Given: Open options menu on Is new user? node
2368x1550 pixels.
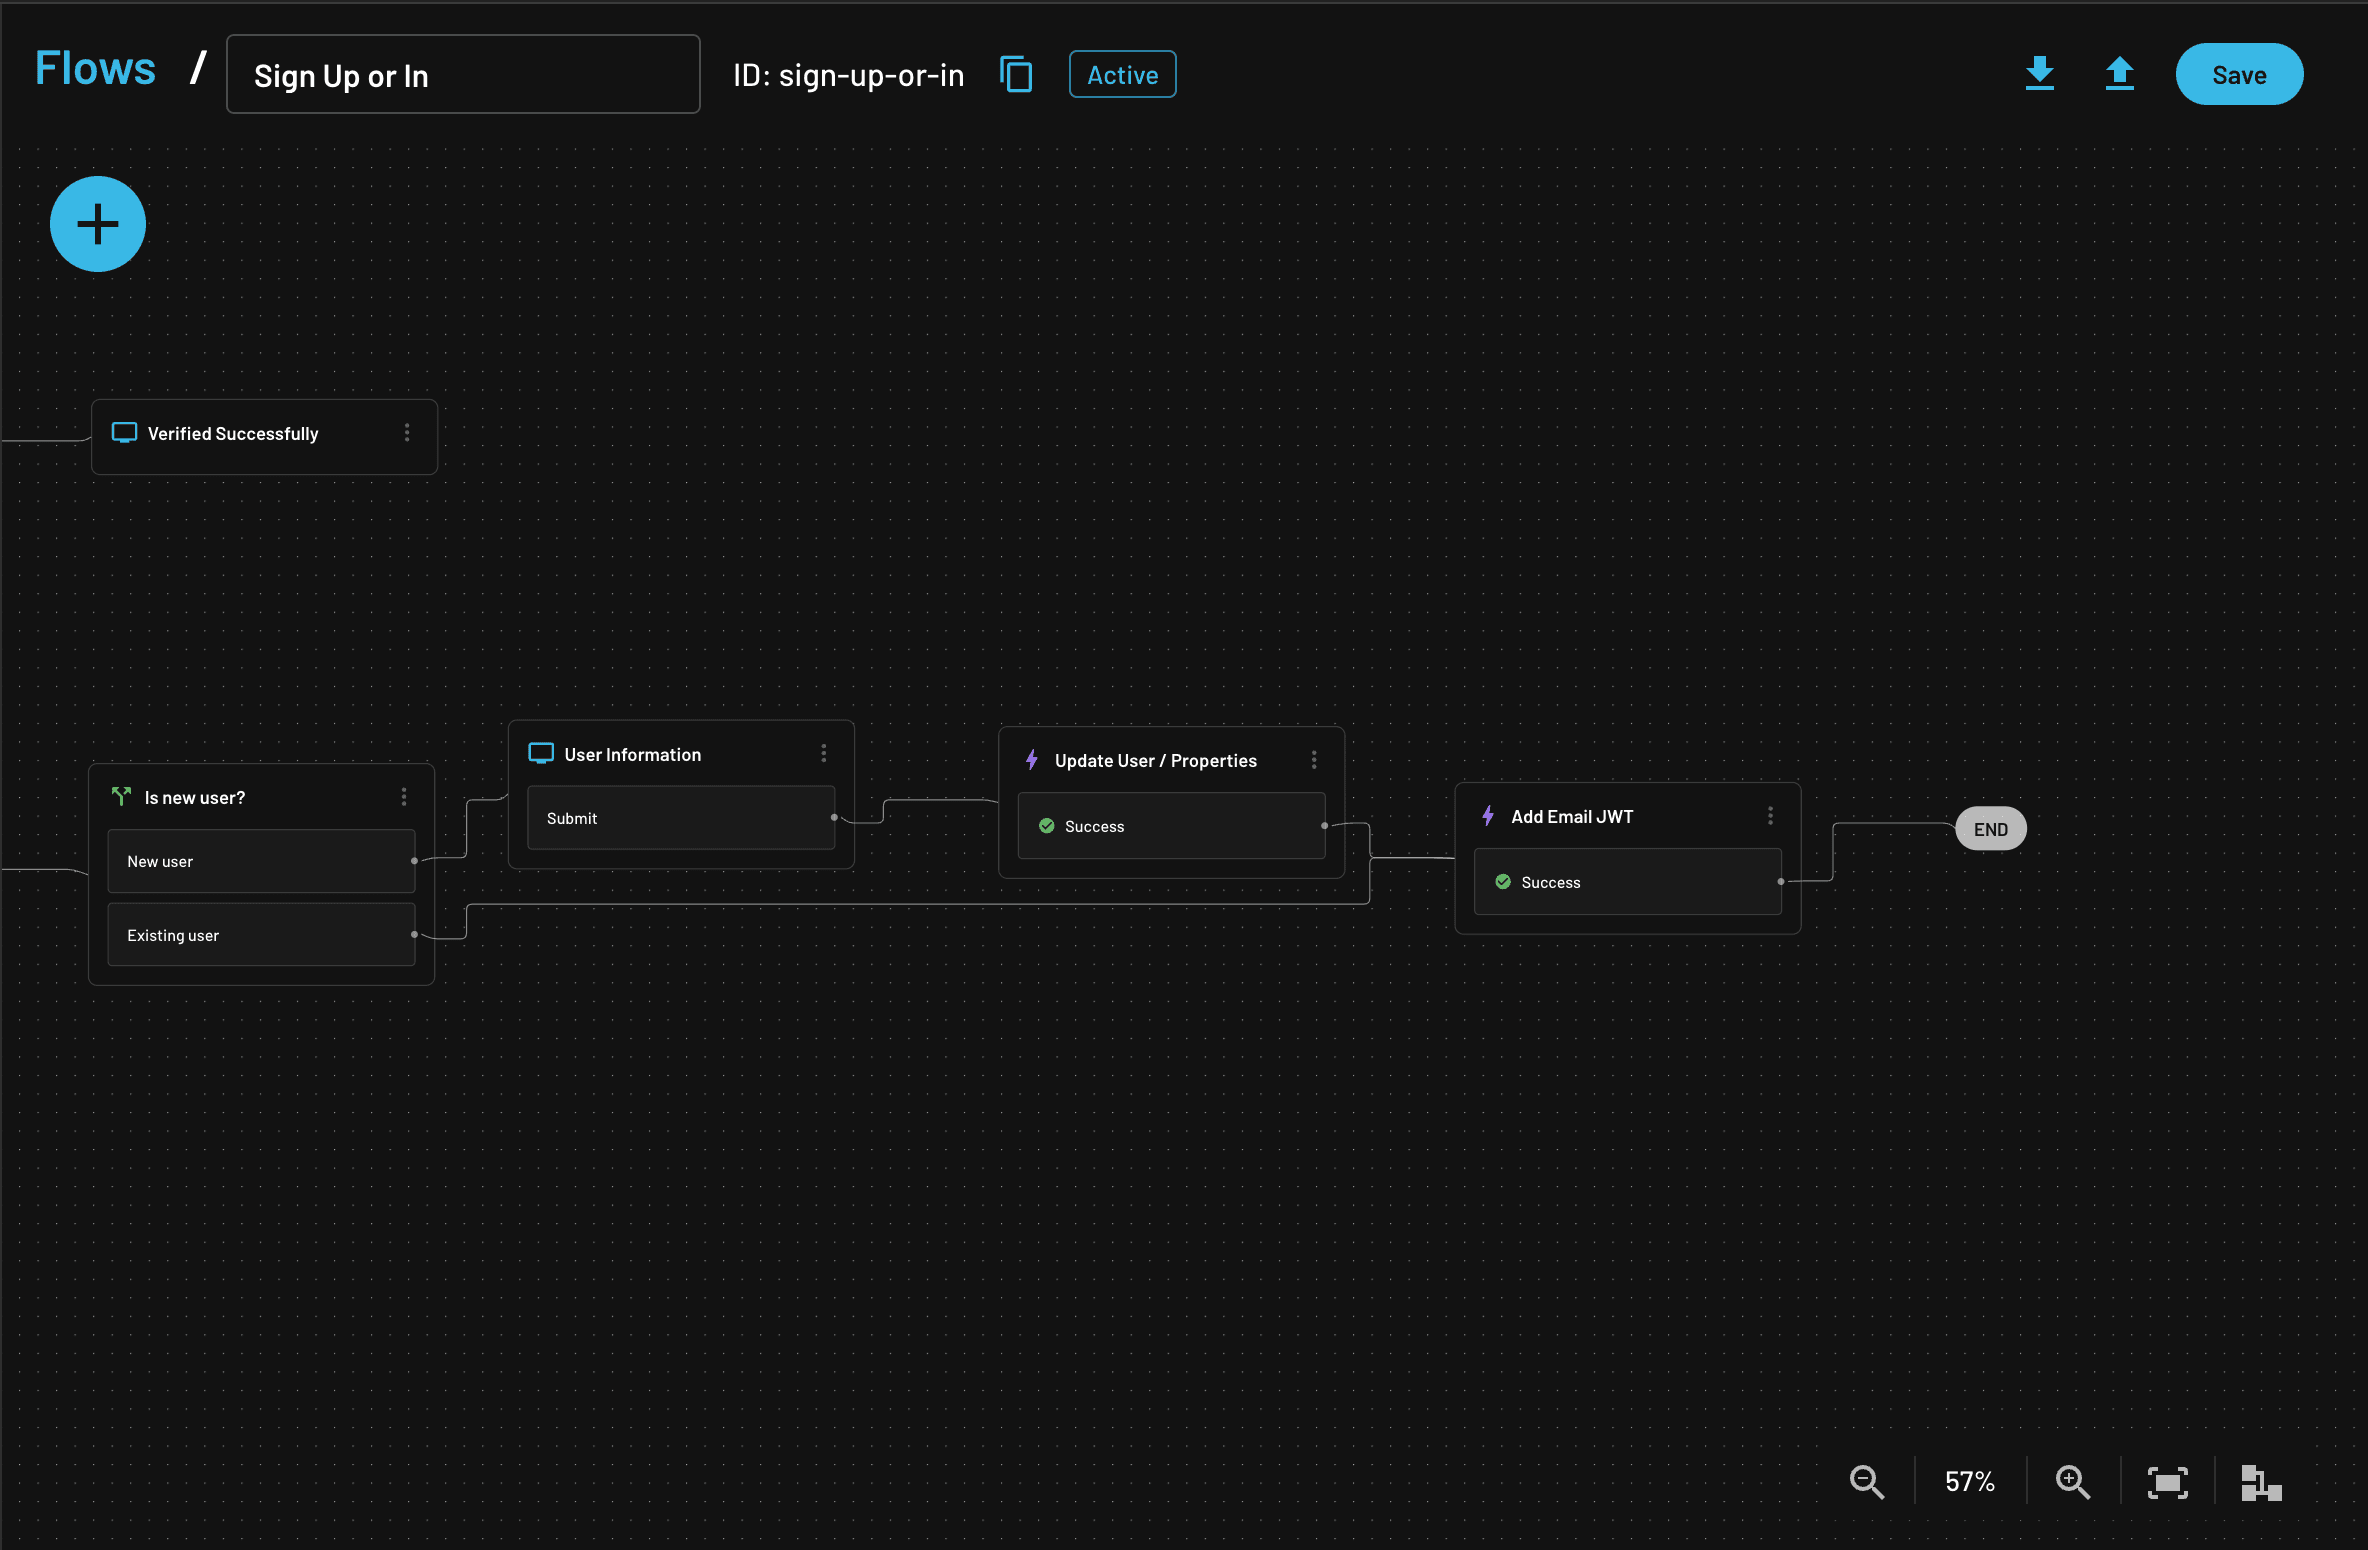Looking at the screenshot, I should click(x=403, y=797).
